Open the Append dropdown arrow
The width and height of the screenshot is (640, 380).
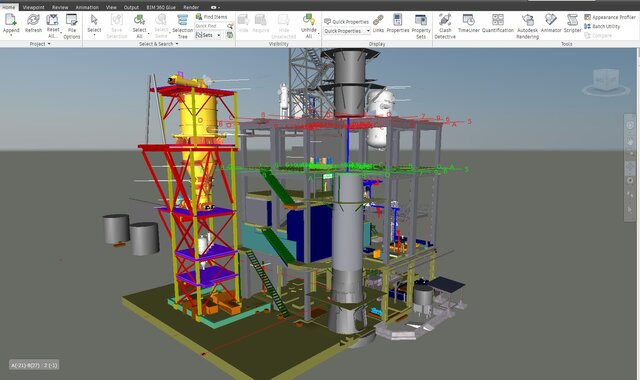(11, 36)
